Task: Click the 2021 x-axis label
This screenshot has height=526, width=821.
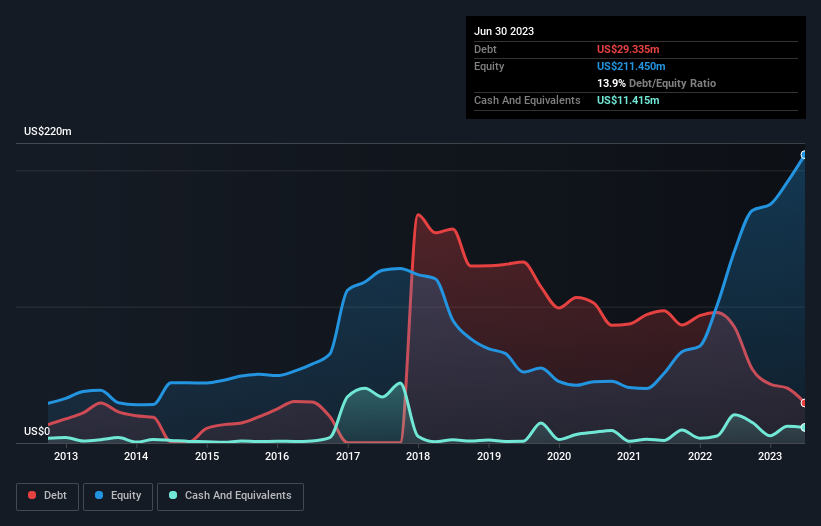Action: click(x=629, y=456)
